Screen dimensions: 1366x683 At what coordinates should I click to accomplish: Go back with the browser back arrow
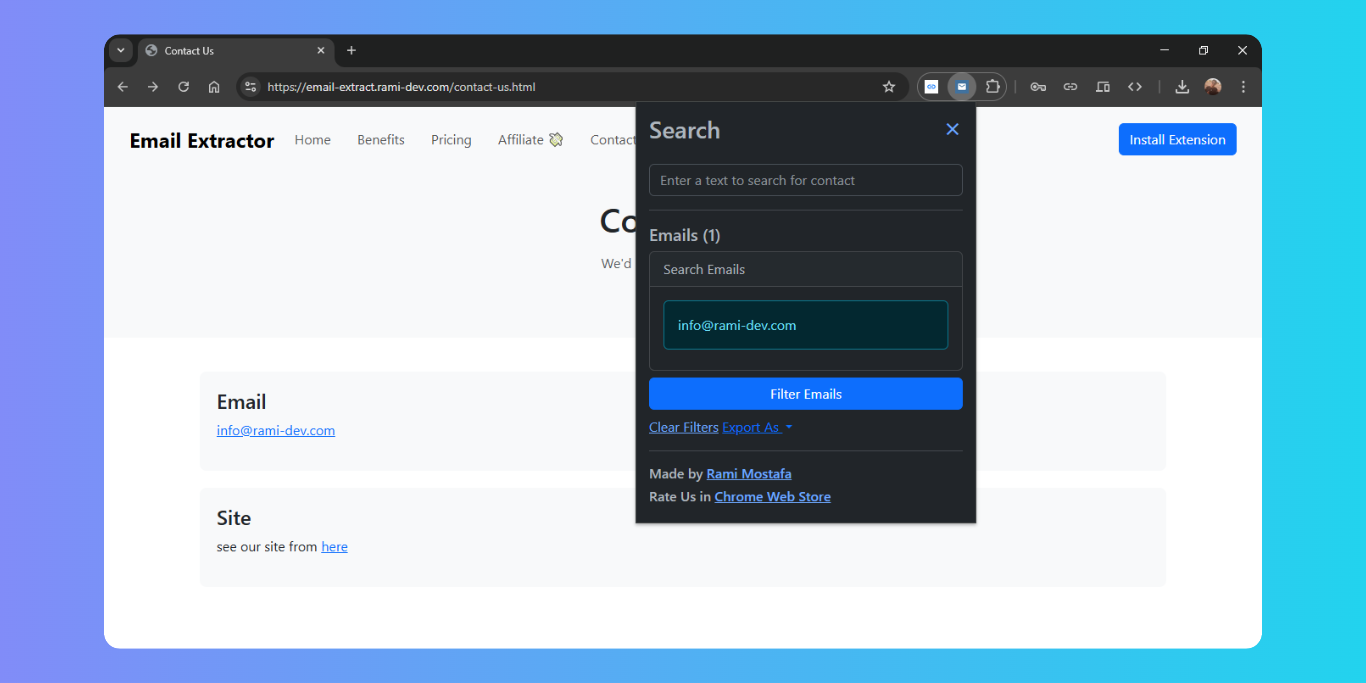(123, 87)
